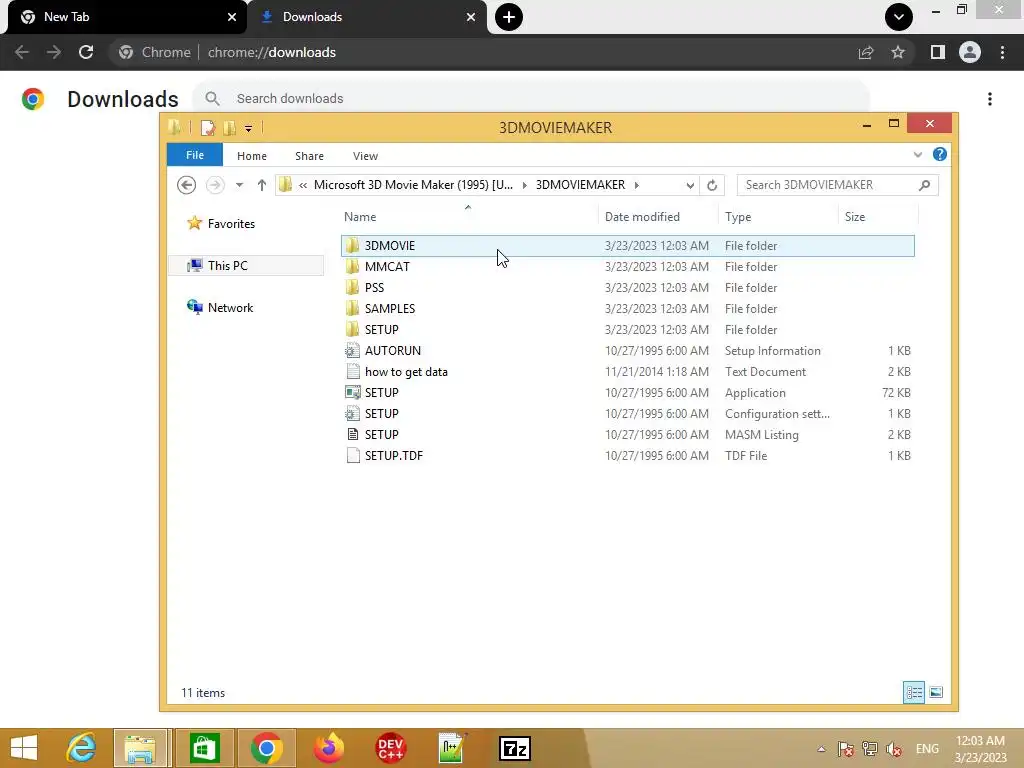The width and height of the screenshot is (1024, 768).
Task: Click the Windows Start button
Action: coord(24,748)
